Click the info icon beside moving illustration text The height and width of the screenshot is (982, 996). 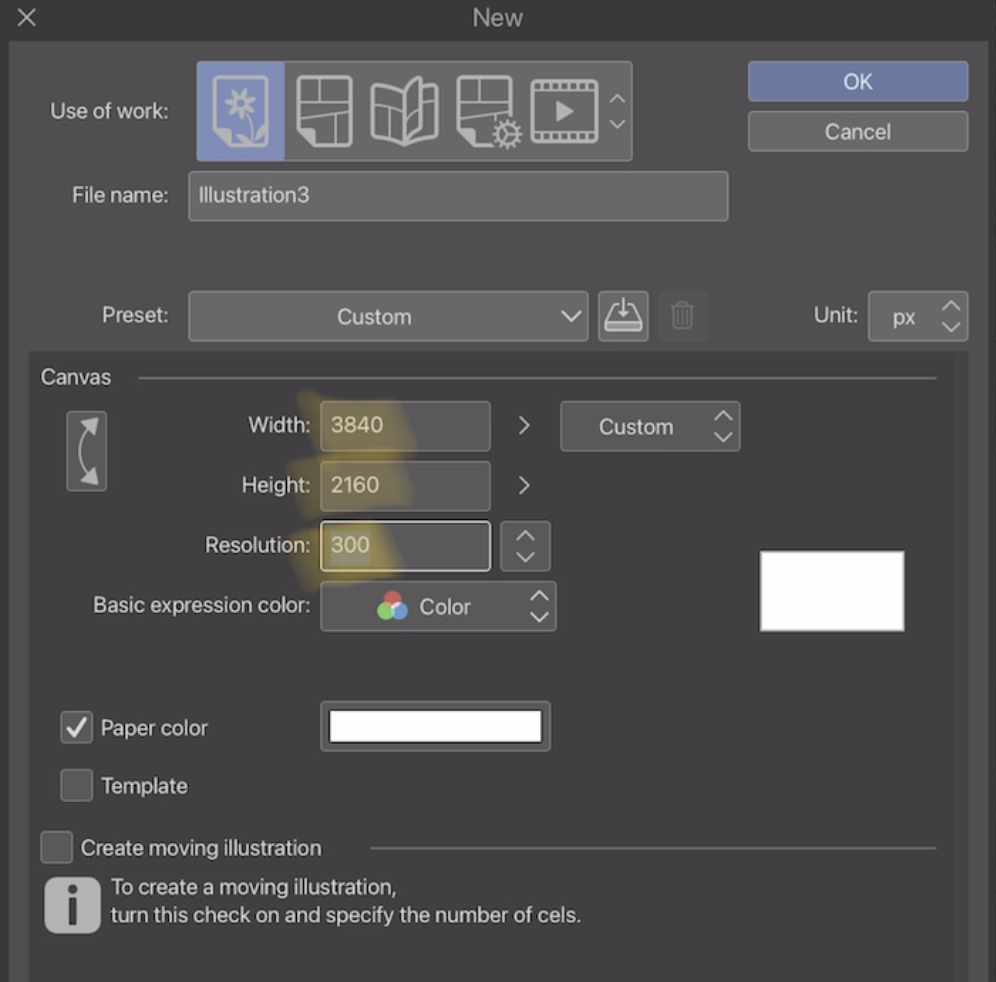[72, 905]
